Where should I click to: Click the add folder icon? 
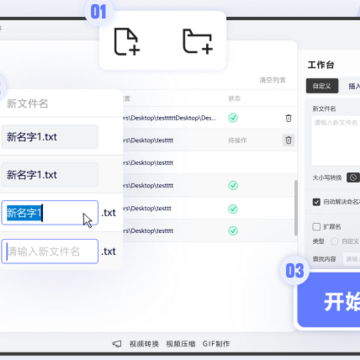[x=198, y=41]
